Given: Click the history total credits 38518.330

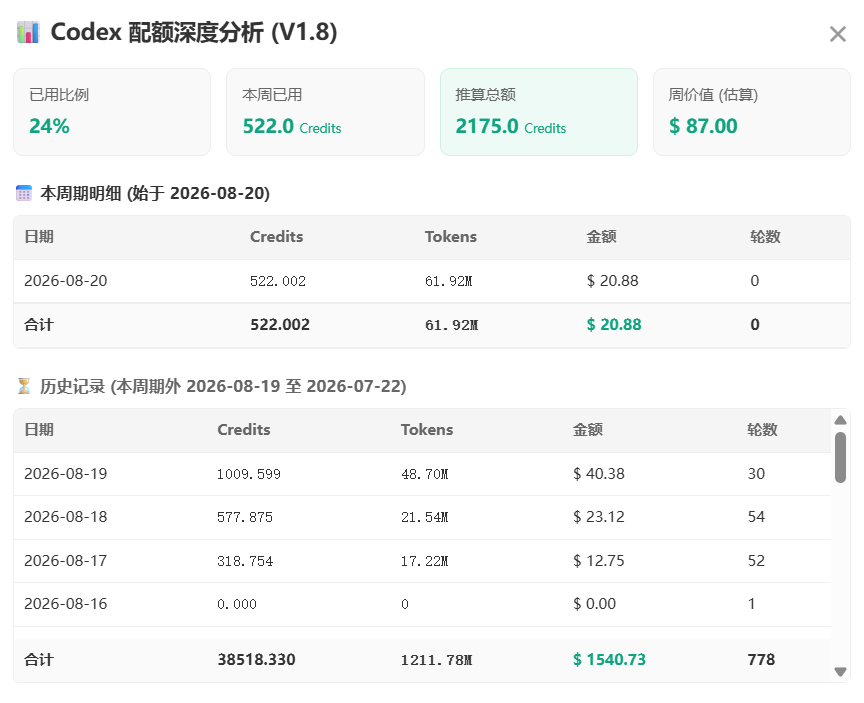Looking at the screenshot, I should 256,659.
